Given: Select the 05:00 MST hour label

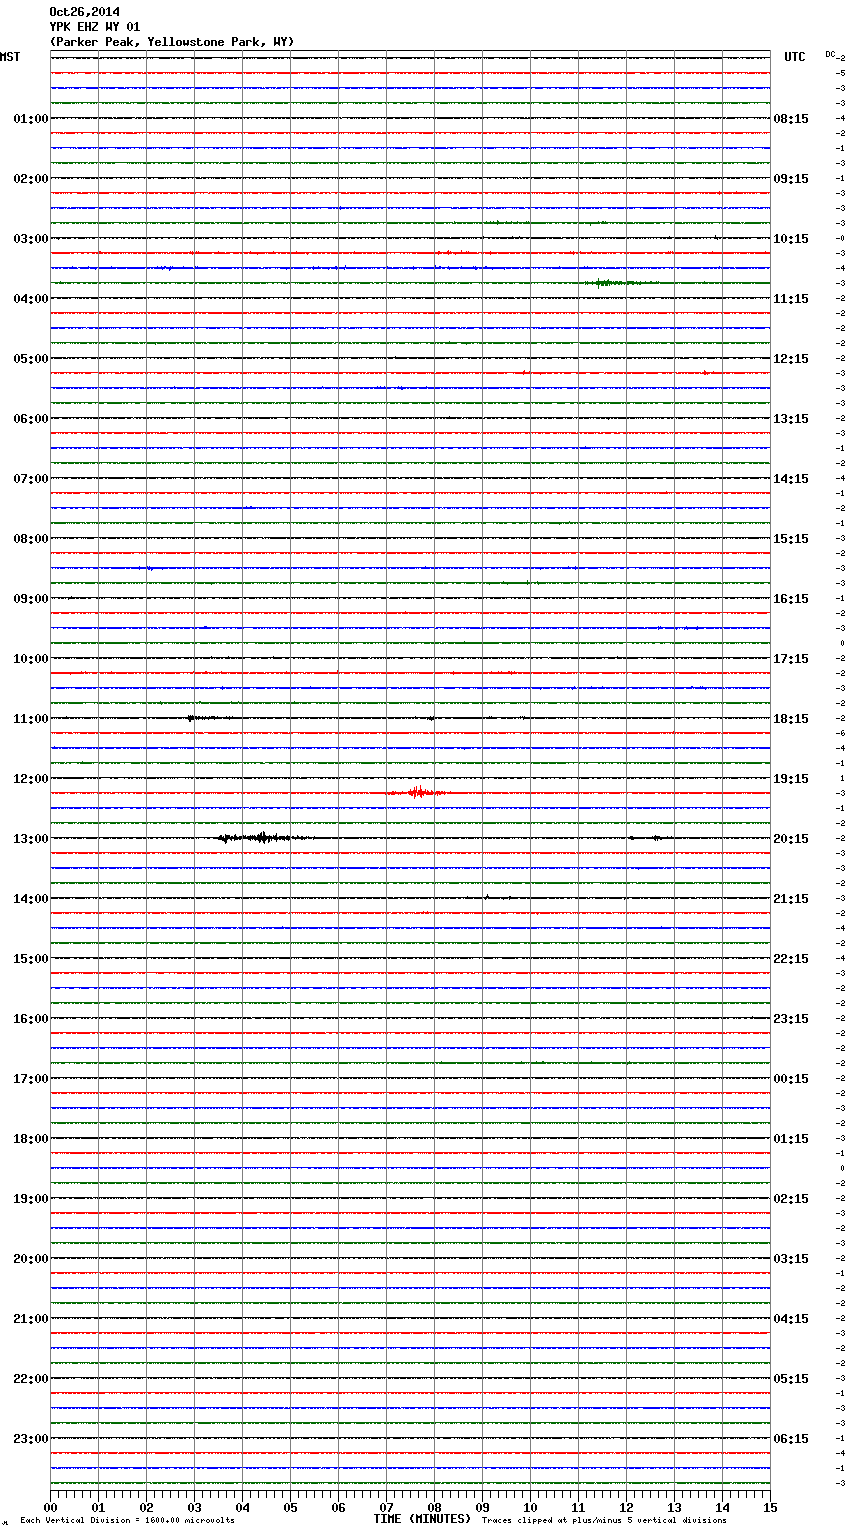Looking at the screenshot, I should 31,359.
